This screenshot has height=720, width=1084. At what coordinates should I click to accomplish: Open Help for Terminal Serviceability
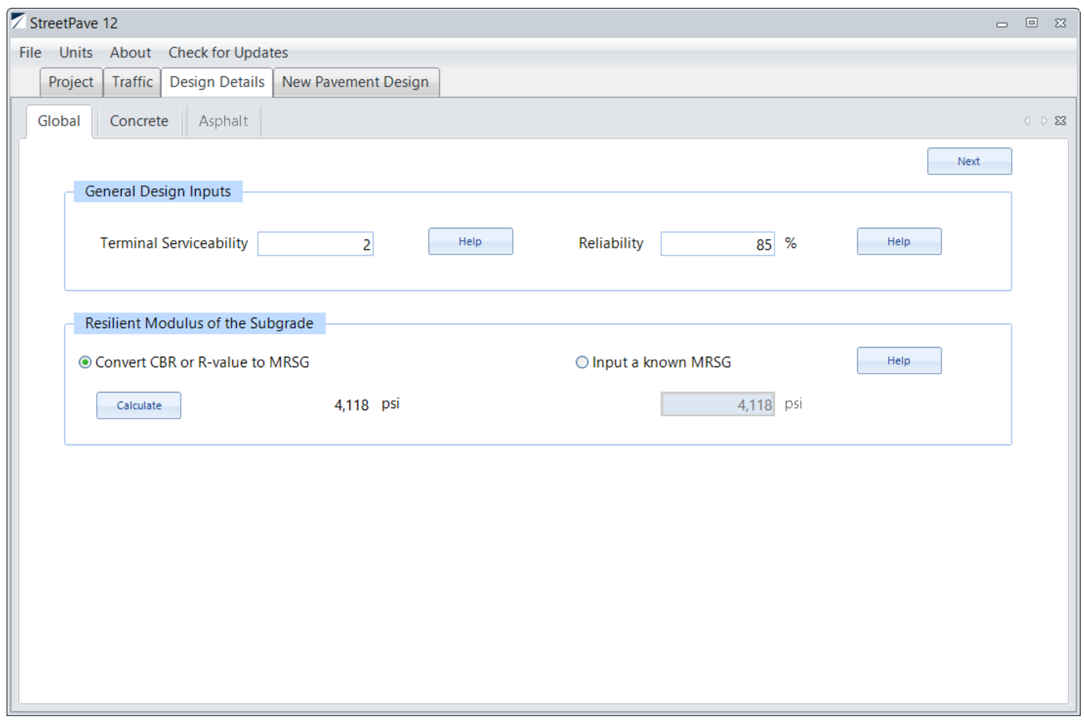click(x=470, y=242)
